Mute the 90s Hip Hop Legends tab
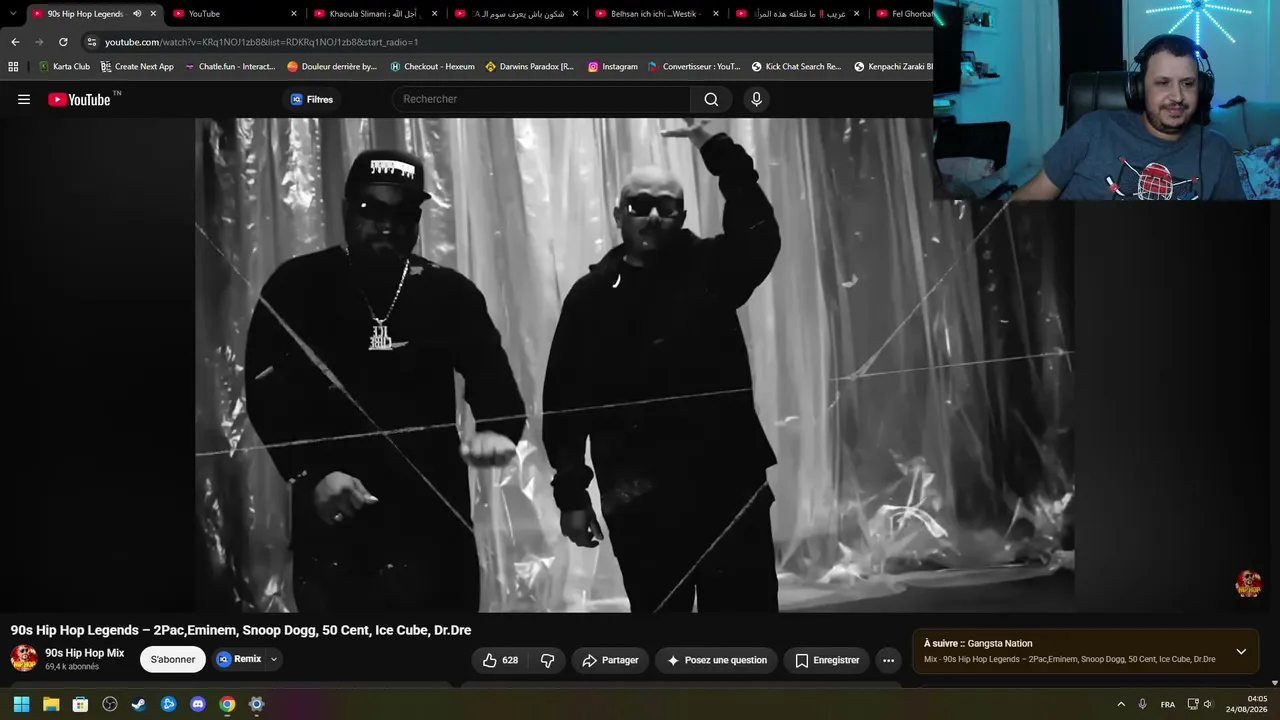 tap(137, 14)
